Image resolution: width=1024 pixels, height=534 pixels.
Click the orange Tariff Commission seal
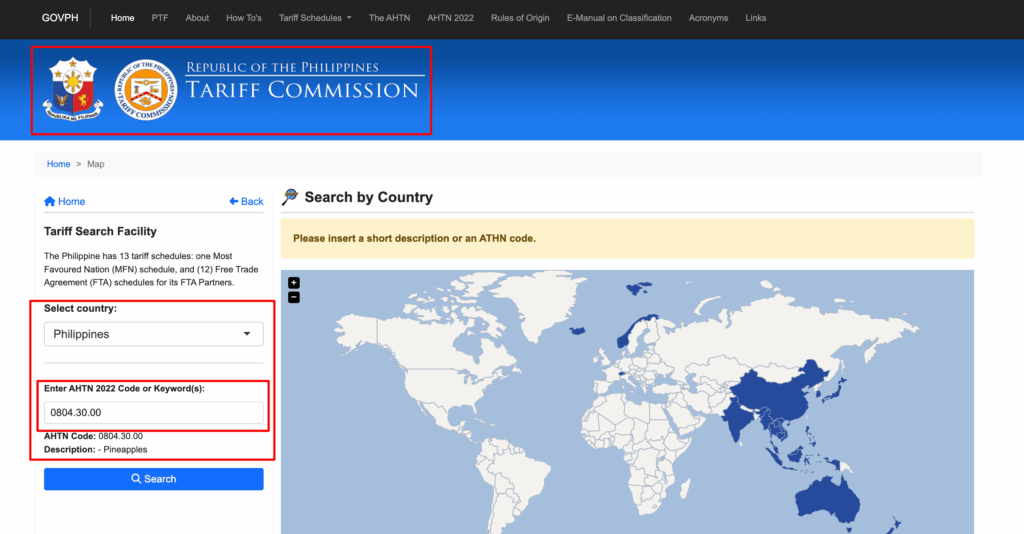pyautogui.click(x=146, y=90)
